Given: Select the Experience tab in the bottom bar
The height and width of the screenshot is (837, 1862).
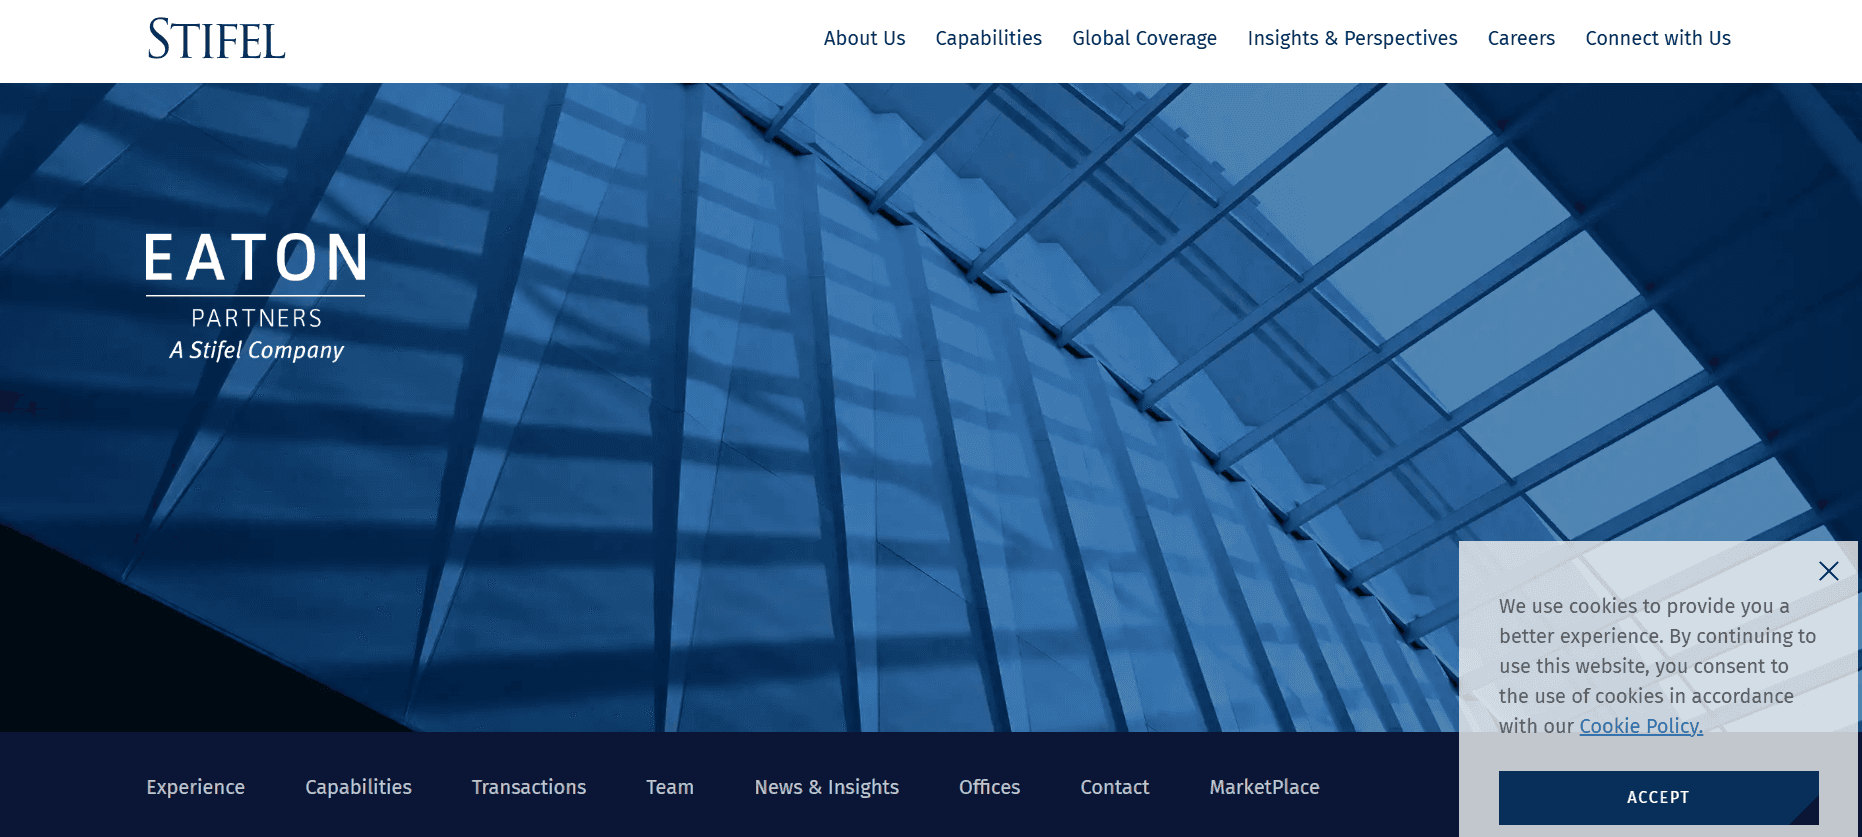Looking at the screenshot, I should point(195,787).
